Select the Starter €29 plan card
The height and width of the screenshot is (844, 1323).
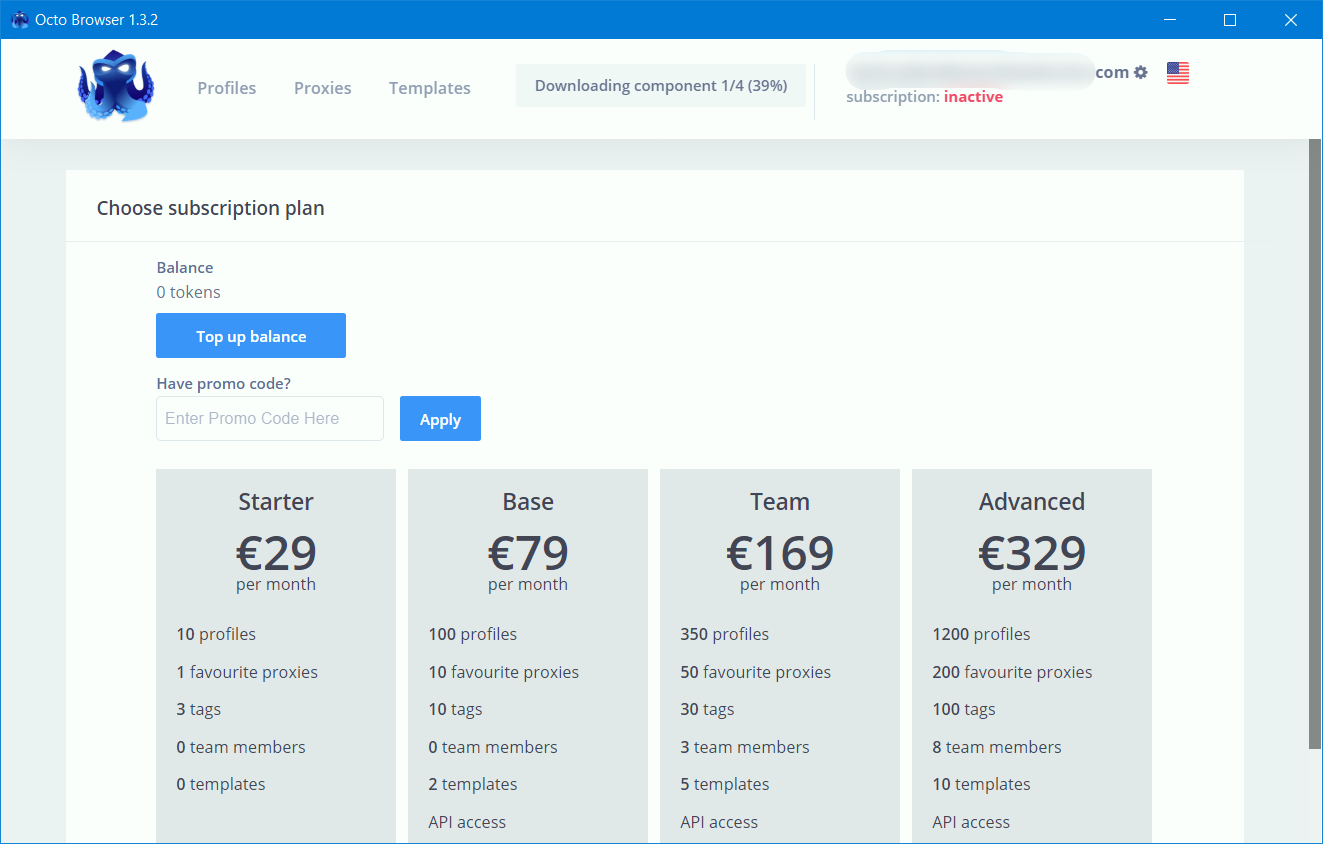276,552
